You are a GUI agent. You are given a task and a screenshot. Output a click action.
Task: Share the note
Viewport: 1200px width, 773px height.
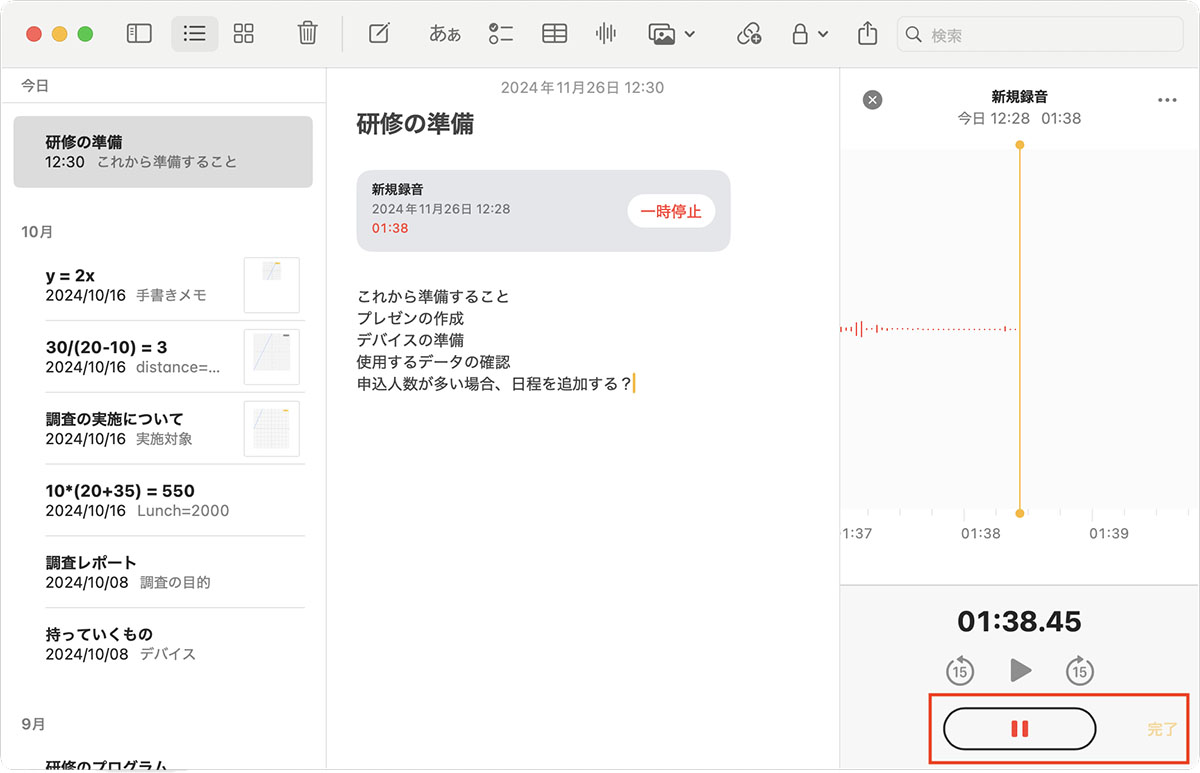pyautogui.click(x=867, y=34)
